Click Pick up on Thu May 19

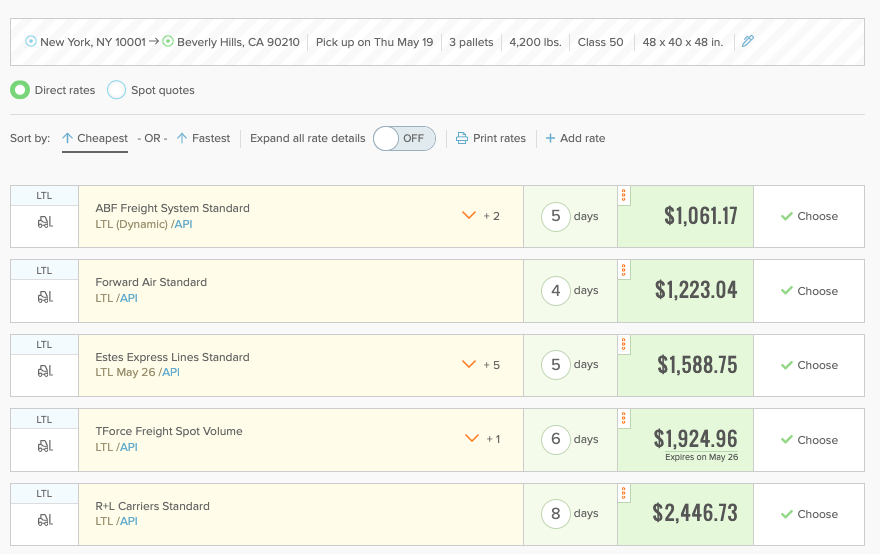pyautogui.click(x=374, y=42)
